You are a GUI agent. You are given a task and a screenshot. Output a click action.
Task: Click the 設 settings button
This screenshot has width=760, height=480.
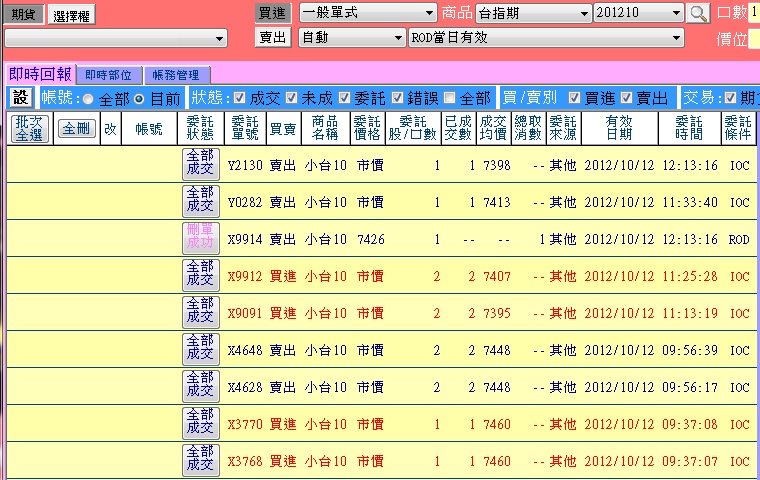click(21, 98)
